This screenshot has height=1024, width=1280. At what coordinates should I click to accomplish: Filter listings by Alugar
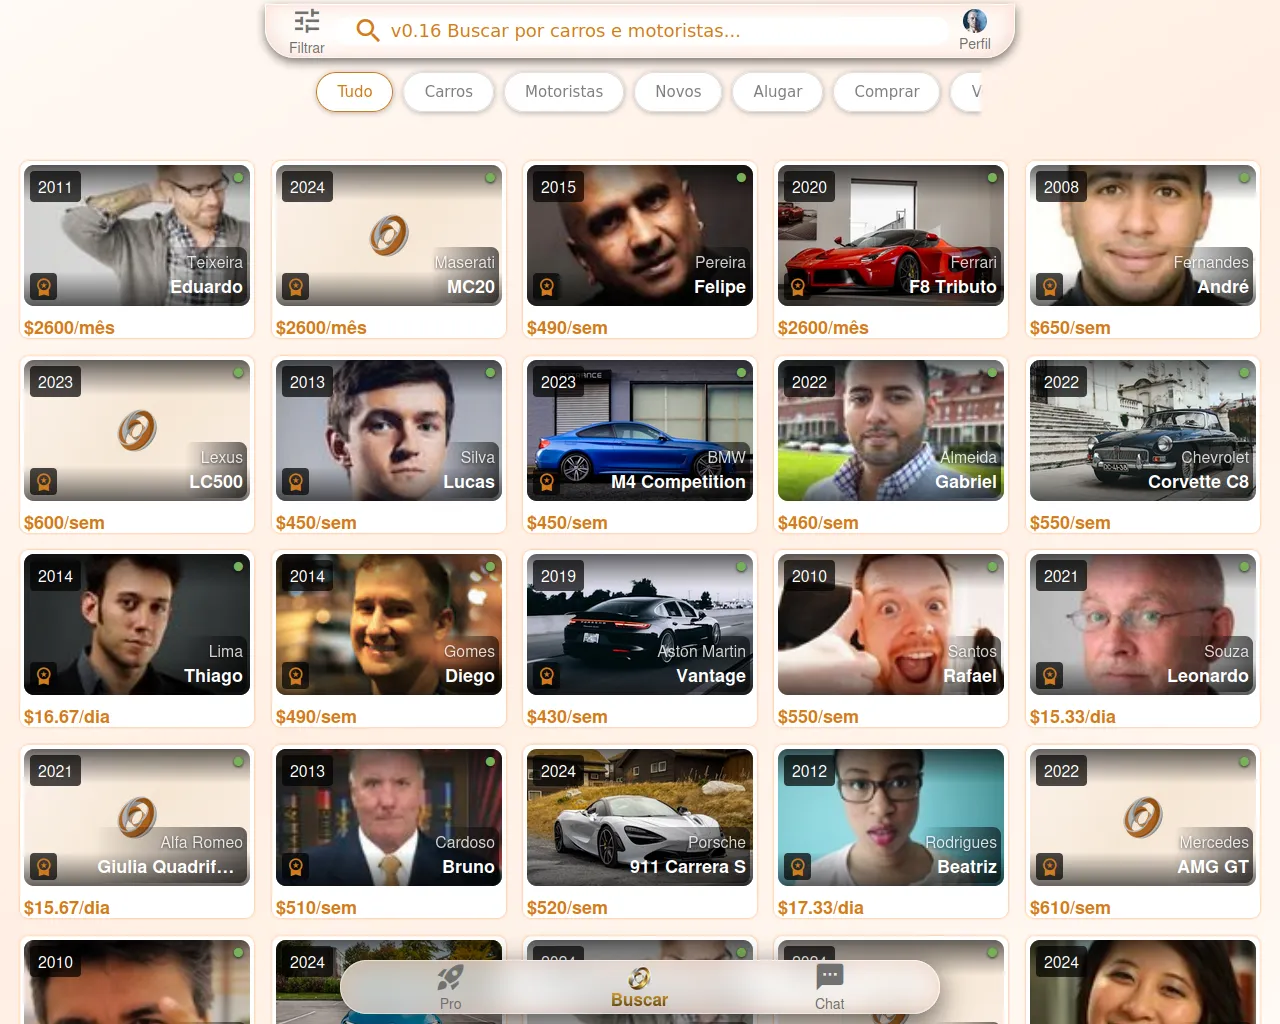(777, 92)
